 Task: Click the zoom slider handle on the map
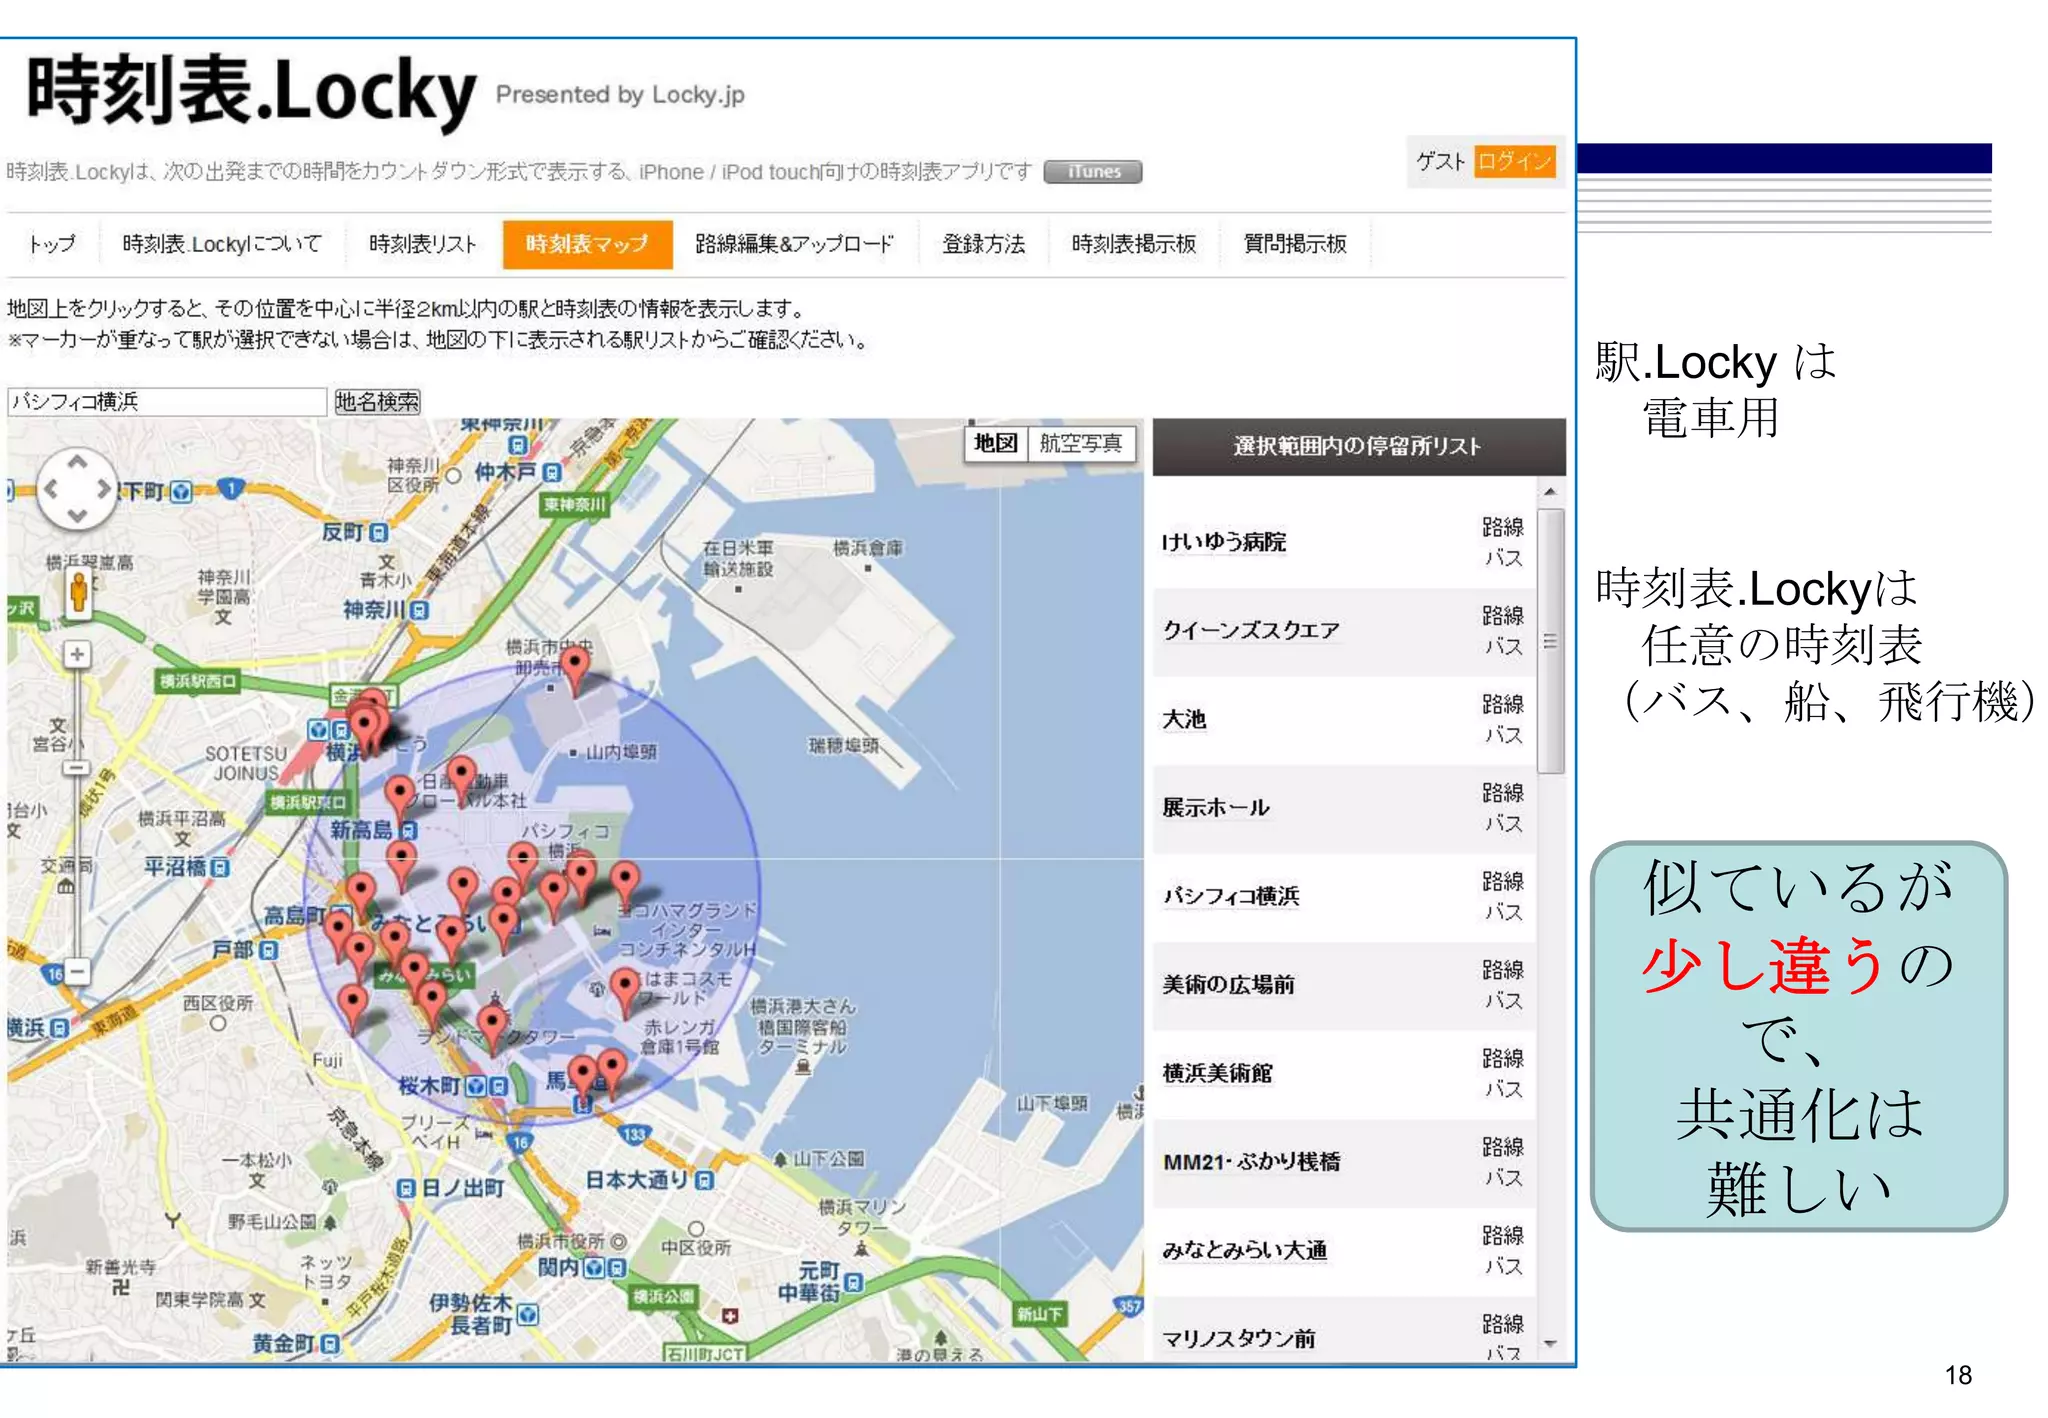point(77,768)
